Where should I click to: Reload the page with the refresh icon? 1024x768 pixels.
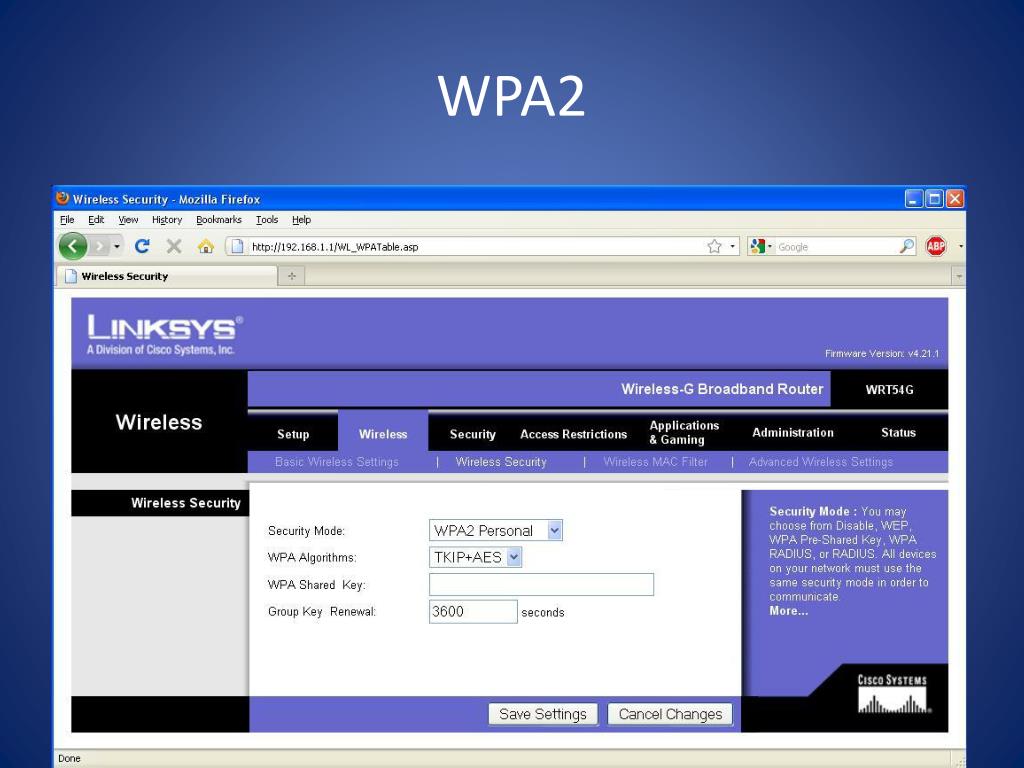tap(142, 246)
